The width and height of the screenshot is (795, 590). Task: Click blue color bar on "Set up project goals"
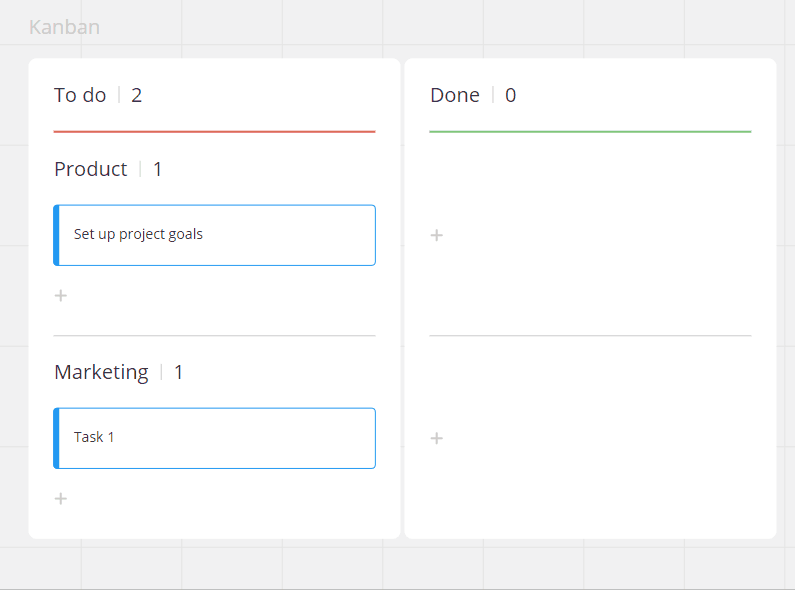57,235
